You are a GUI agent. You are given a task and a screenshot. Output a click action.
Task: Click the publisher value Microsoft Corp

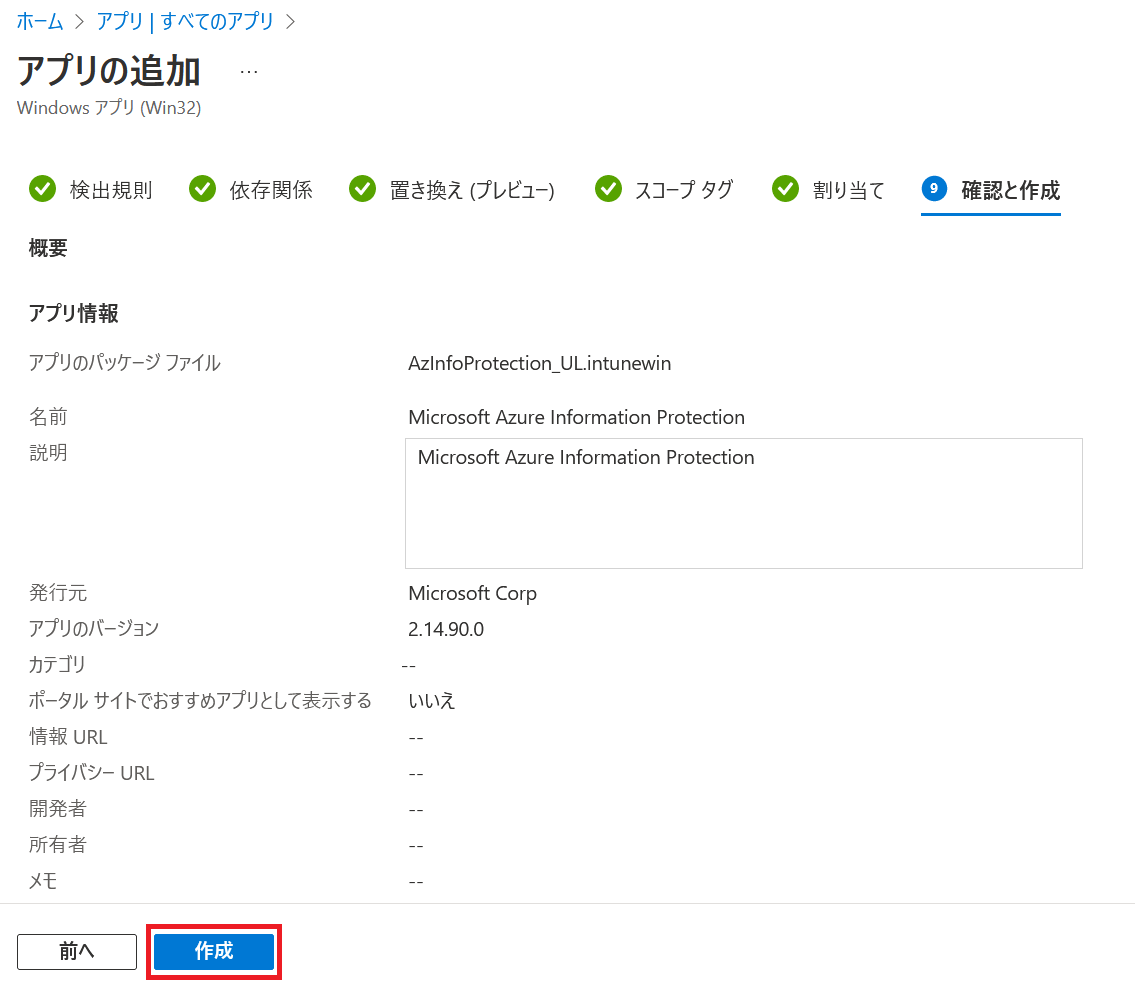472,593
